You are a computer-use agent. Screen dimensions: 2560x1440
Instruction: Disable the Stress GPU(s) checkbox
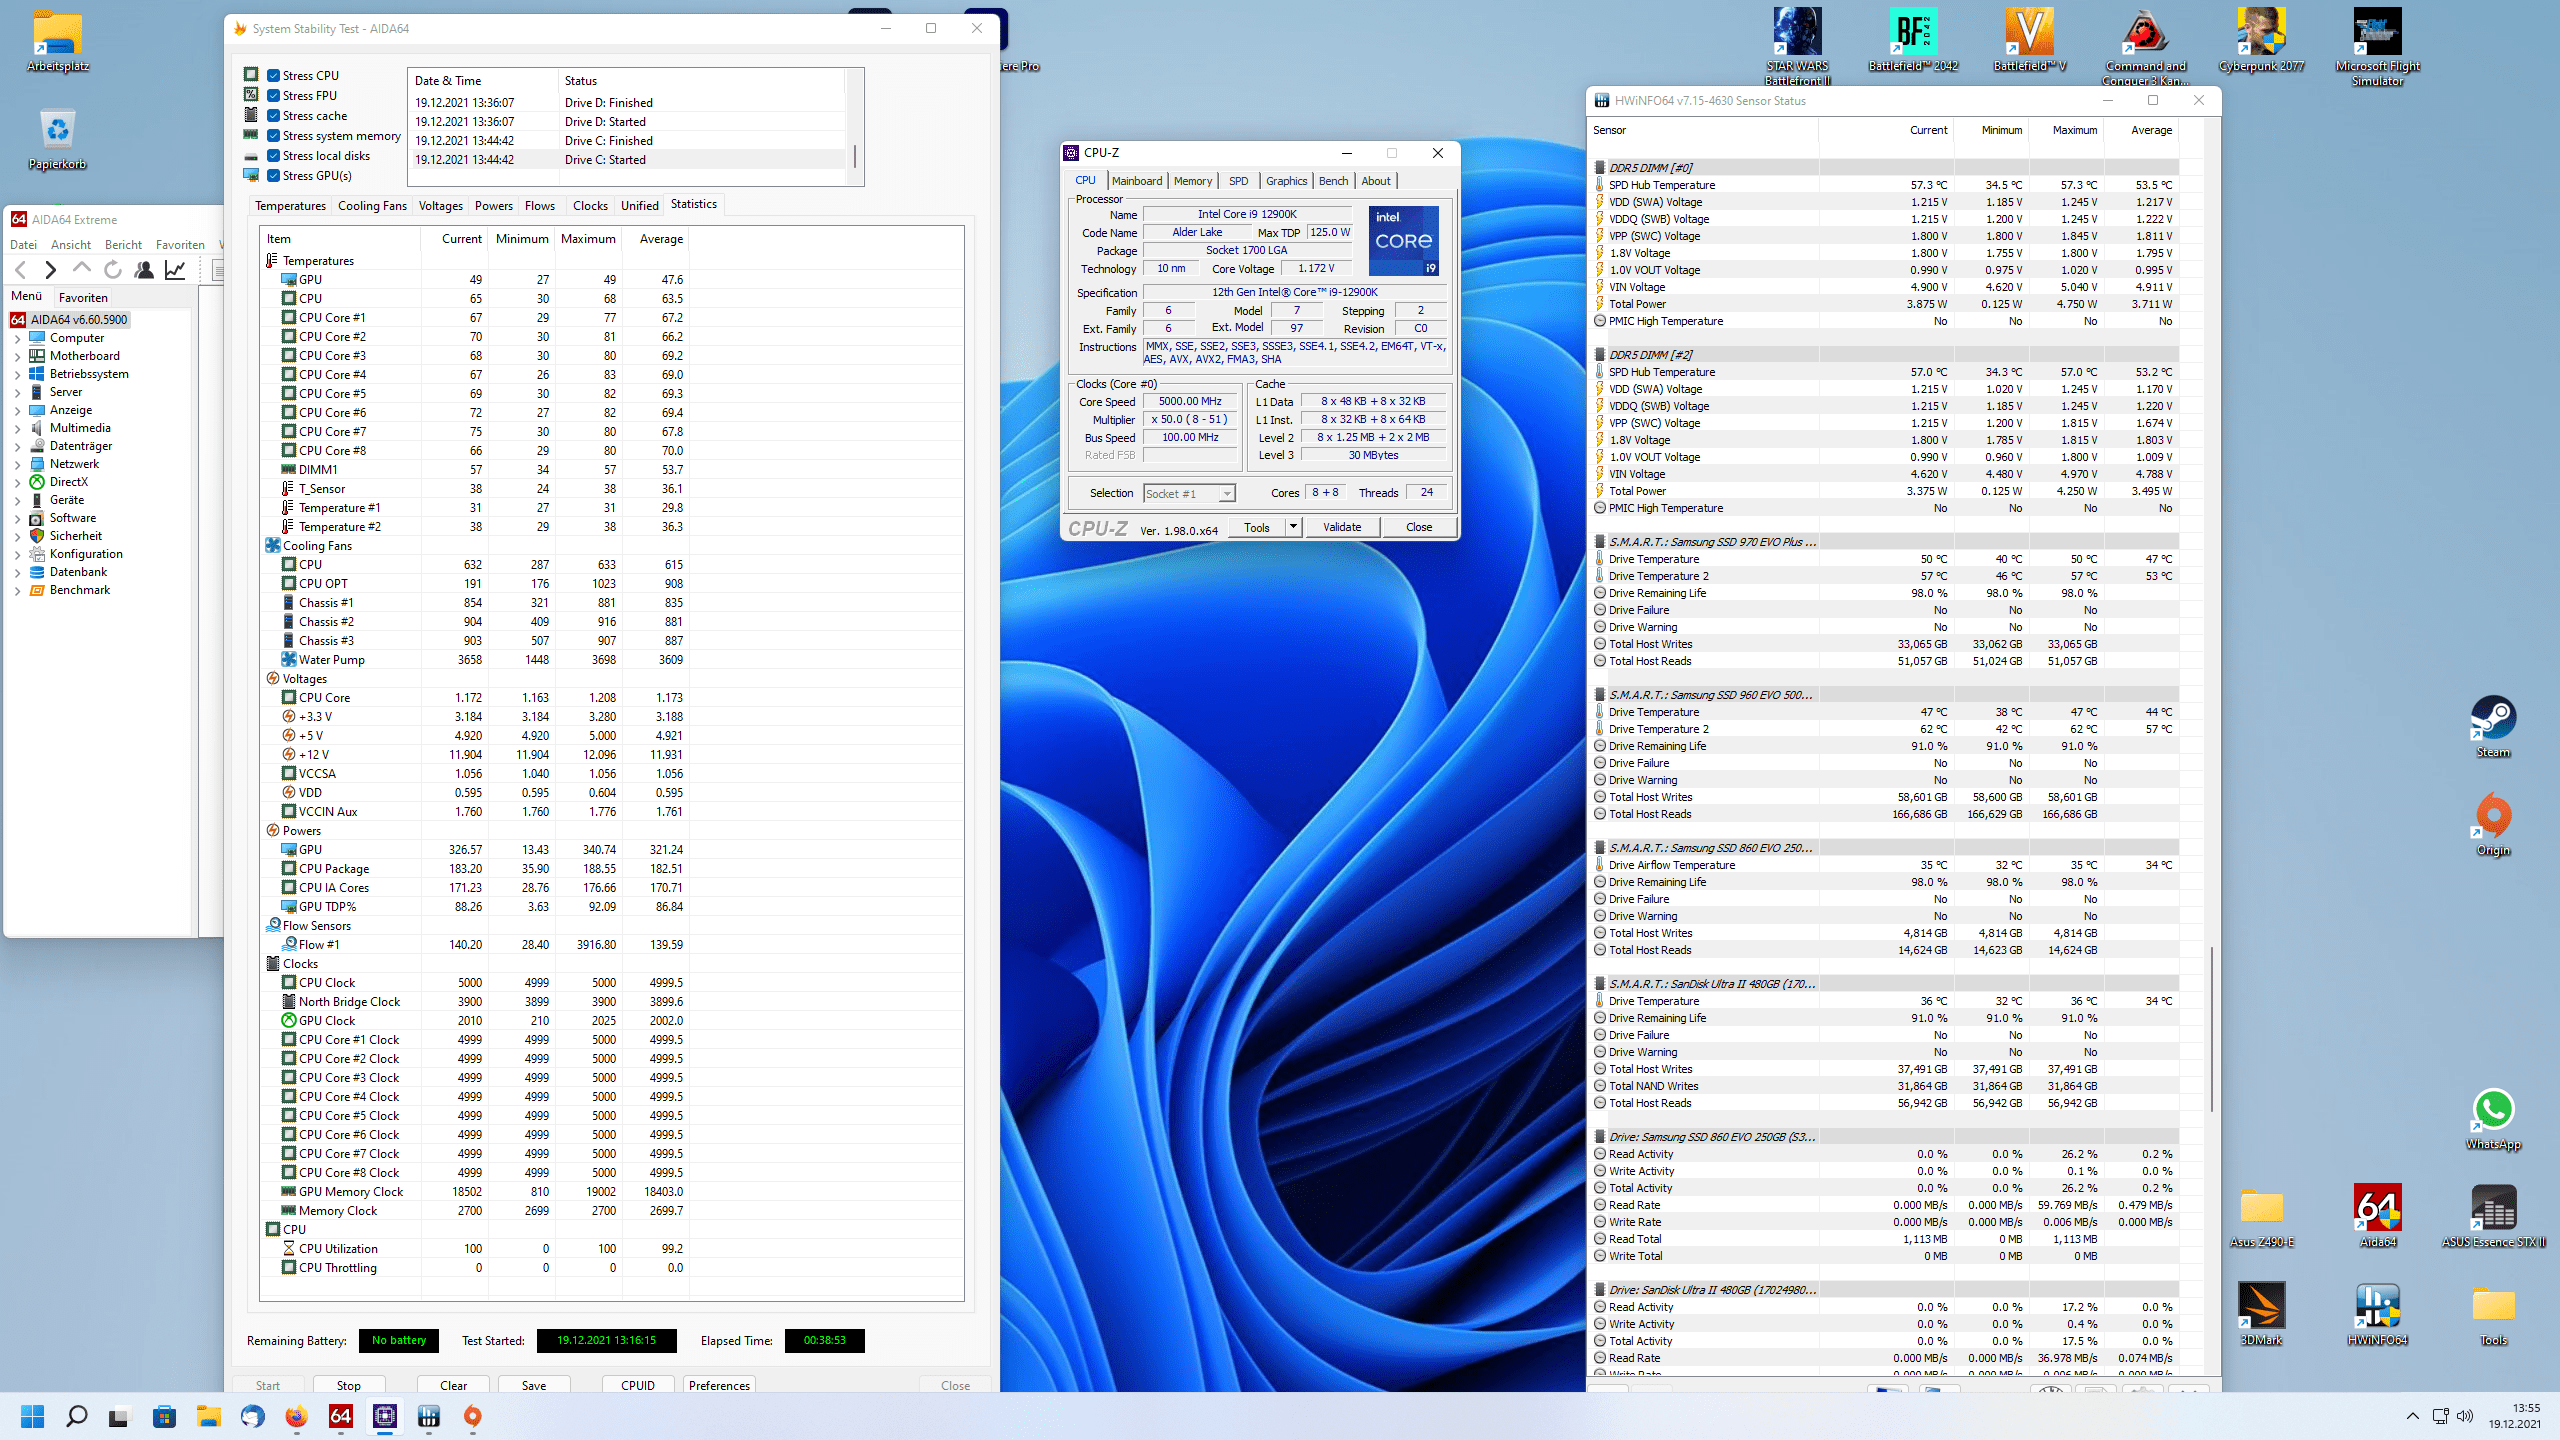pos(273,176)
